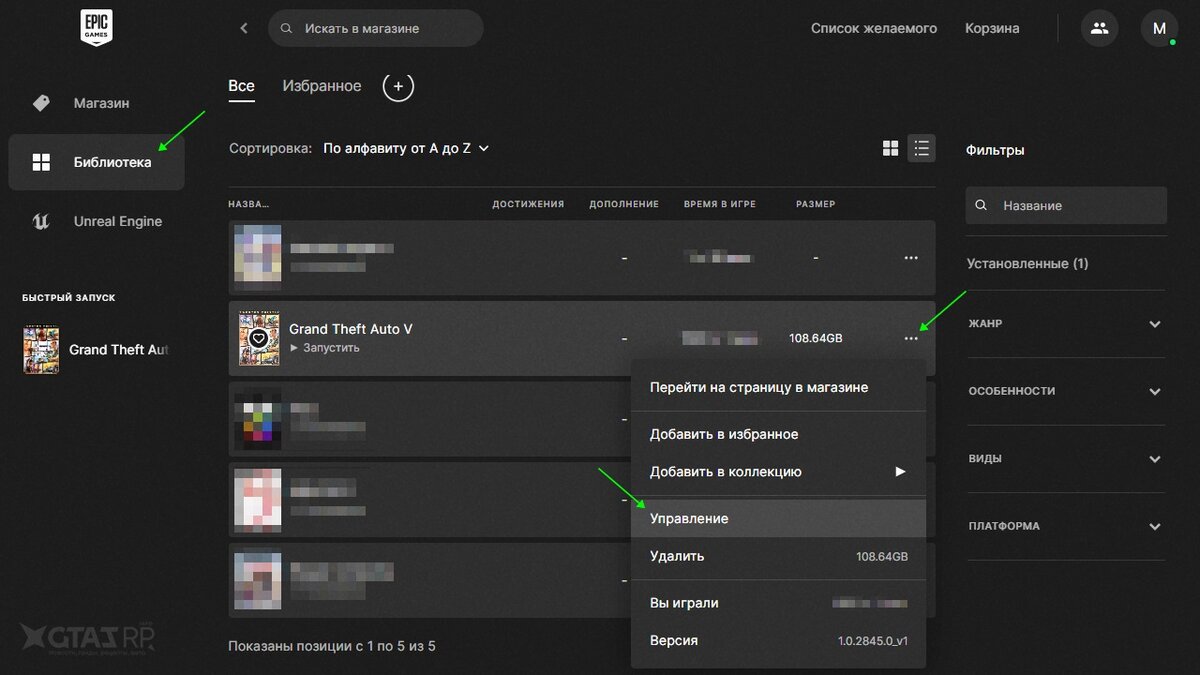Open options menu for first library row
Viewport: 1200px width, 675px height.
[911, 258]
